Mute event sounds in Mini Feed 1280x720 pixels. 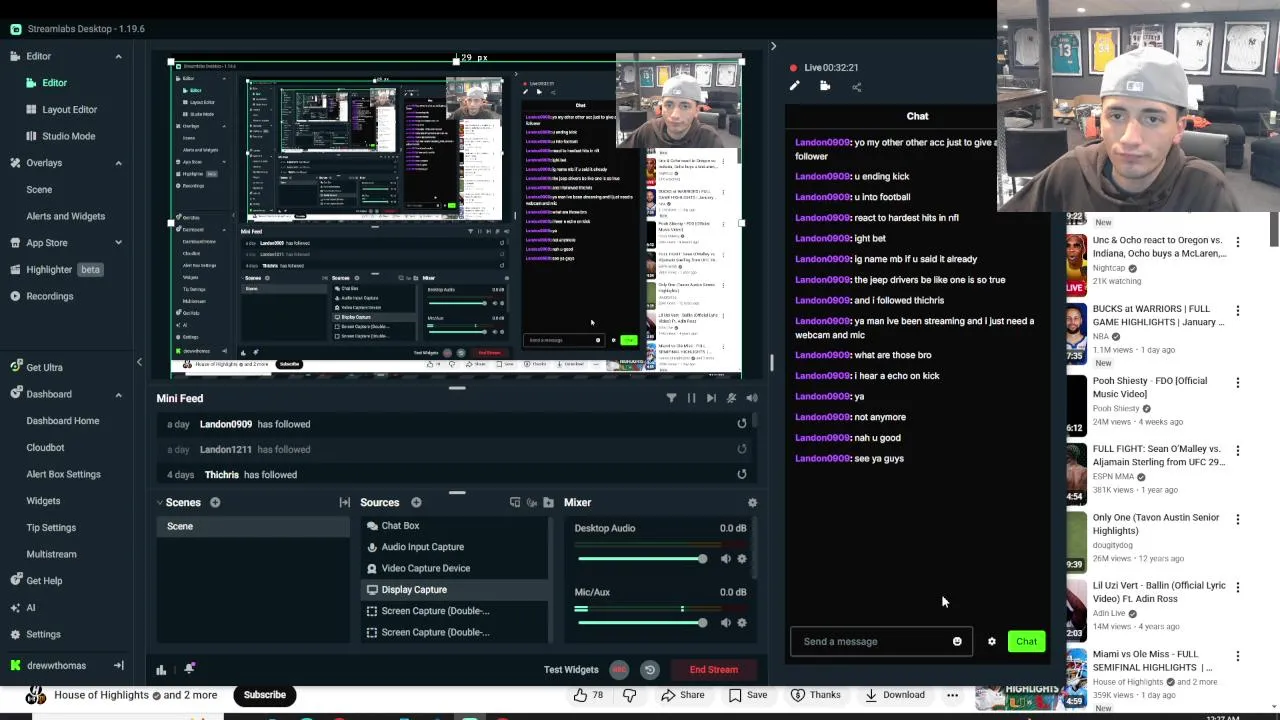(x=731, y=398)
